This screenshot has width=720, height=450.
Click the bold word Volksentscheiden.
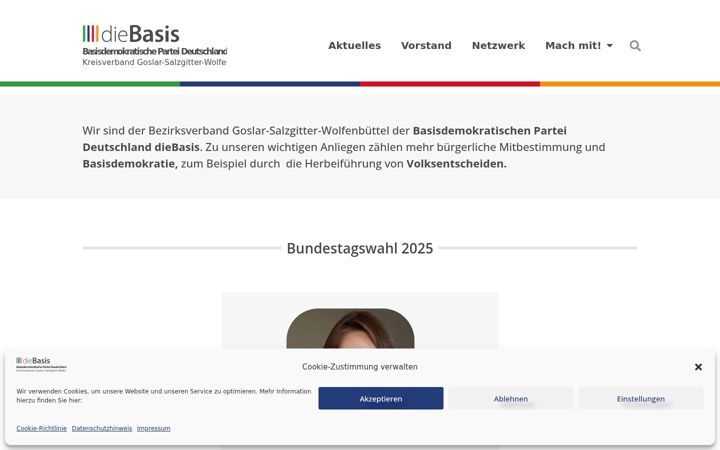pyautogui.click(x=456, y=163)
